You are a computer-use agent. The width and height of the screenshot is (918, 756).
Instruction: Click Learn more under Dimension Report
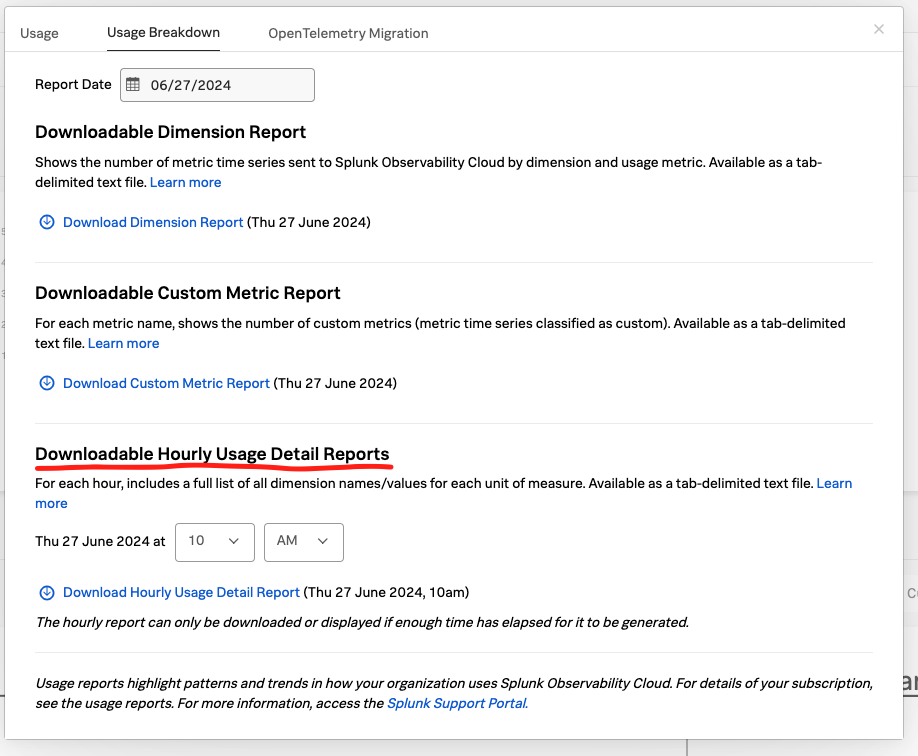pyautogui.click(x=185, y=182)
